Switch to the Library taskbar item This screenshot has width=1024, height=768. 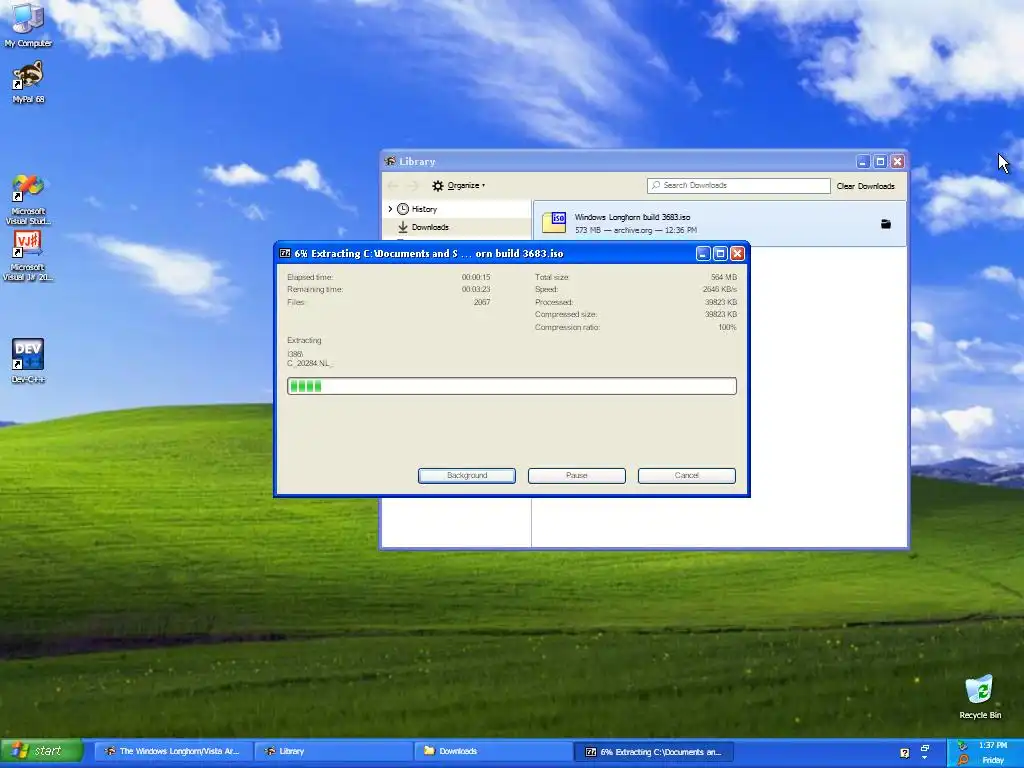(333, 752)
